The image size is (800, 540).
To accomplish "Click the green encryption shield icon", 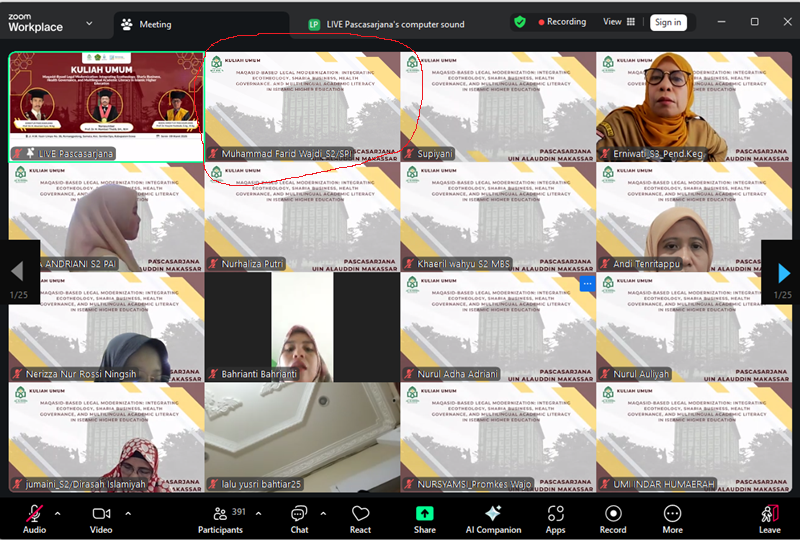I will [x=520, y=22].
